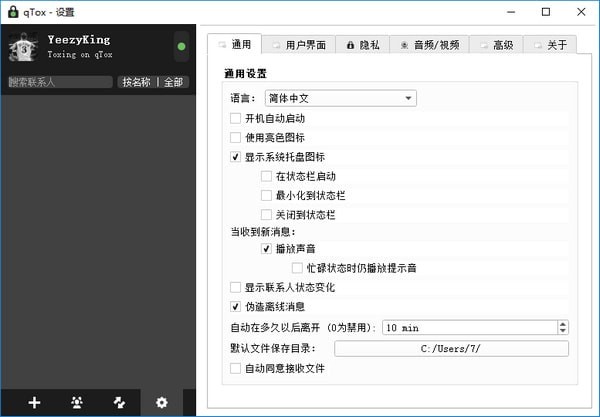Switch to the 高级 tab

coord(496,45)
